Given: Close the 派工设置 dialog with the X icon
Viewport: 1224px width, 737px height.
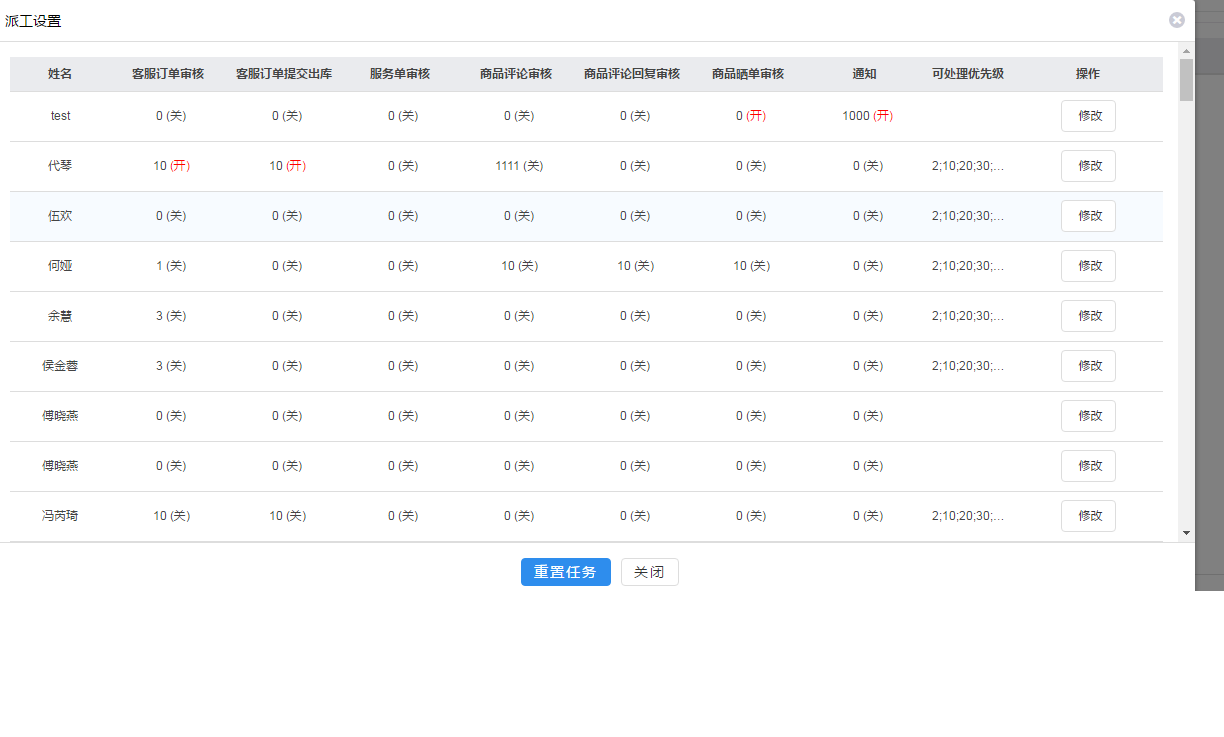Looking at the screenshot, I should [1177, 20].
